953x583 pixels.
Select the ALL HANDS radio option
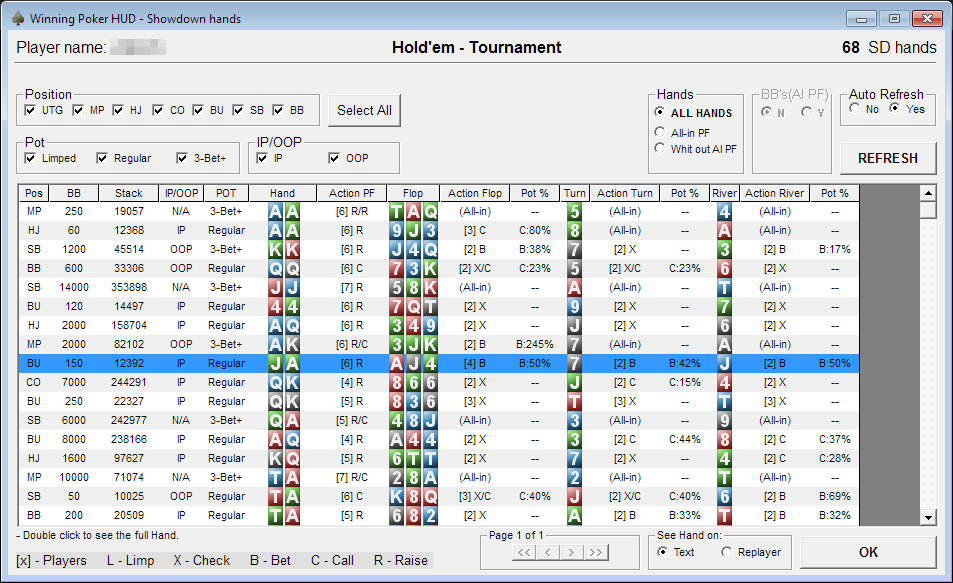pyautogui.click(x=659, y=112)
